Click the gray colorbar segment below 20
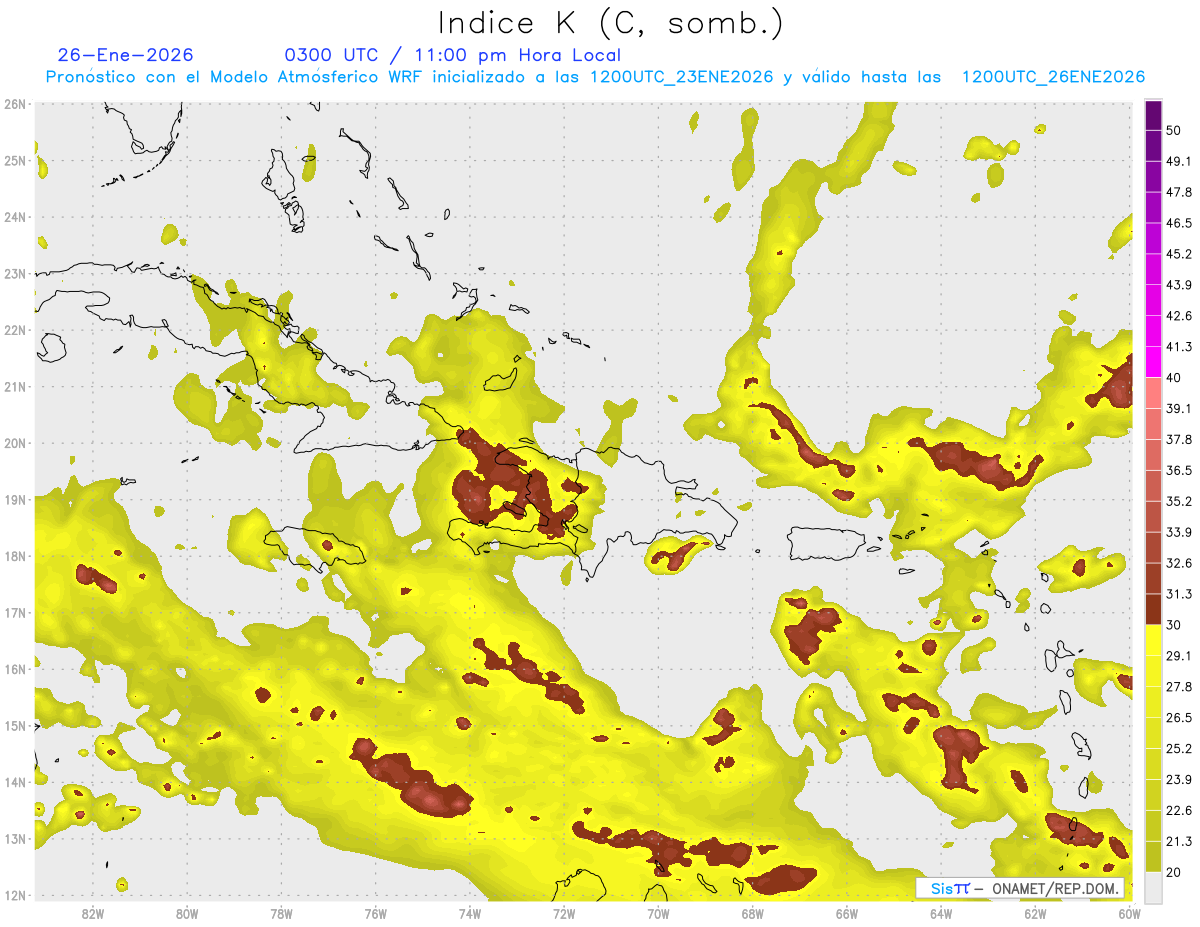1200x927 pixels. [x=1153, y=887]
